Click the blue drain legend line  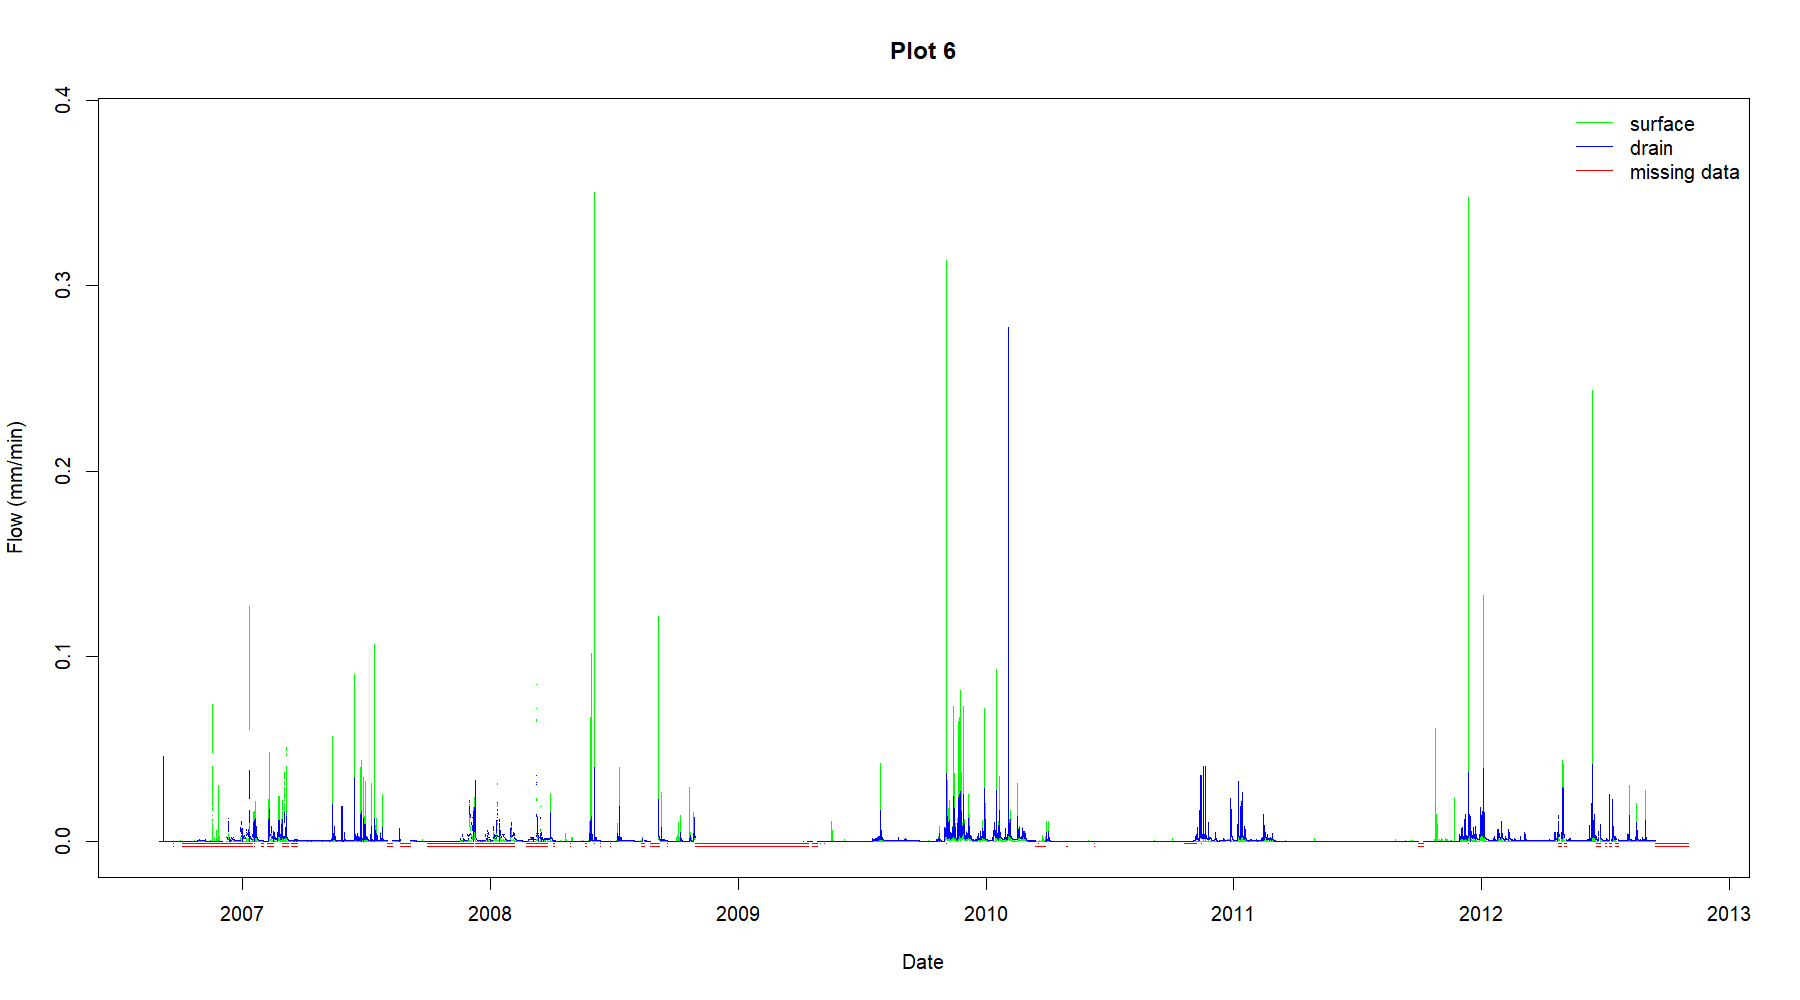[1594, 147]
